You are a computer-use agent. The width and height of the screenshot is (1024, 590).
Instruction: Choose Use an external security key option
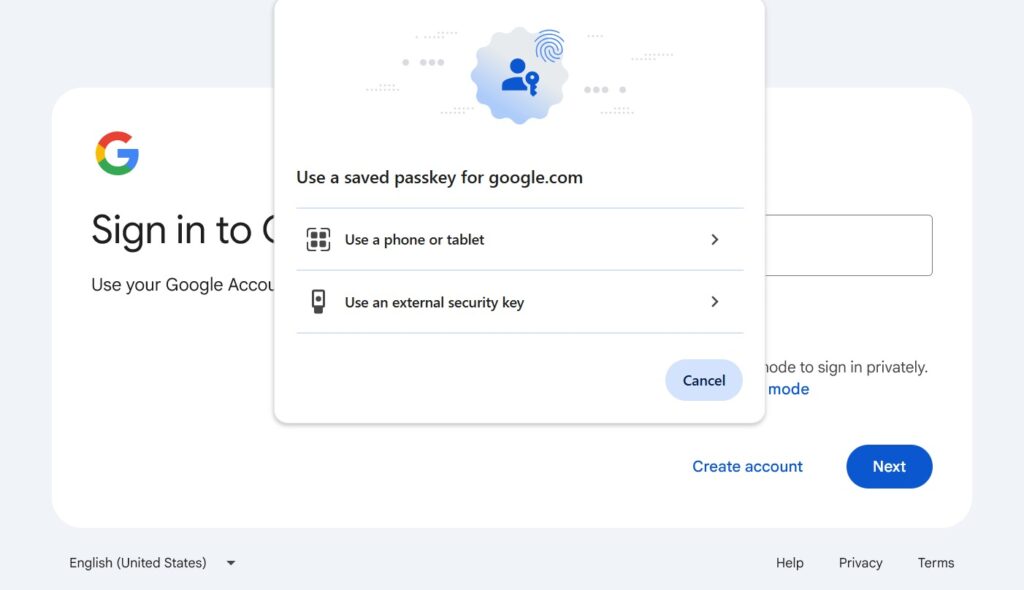pos(520,302)
